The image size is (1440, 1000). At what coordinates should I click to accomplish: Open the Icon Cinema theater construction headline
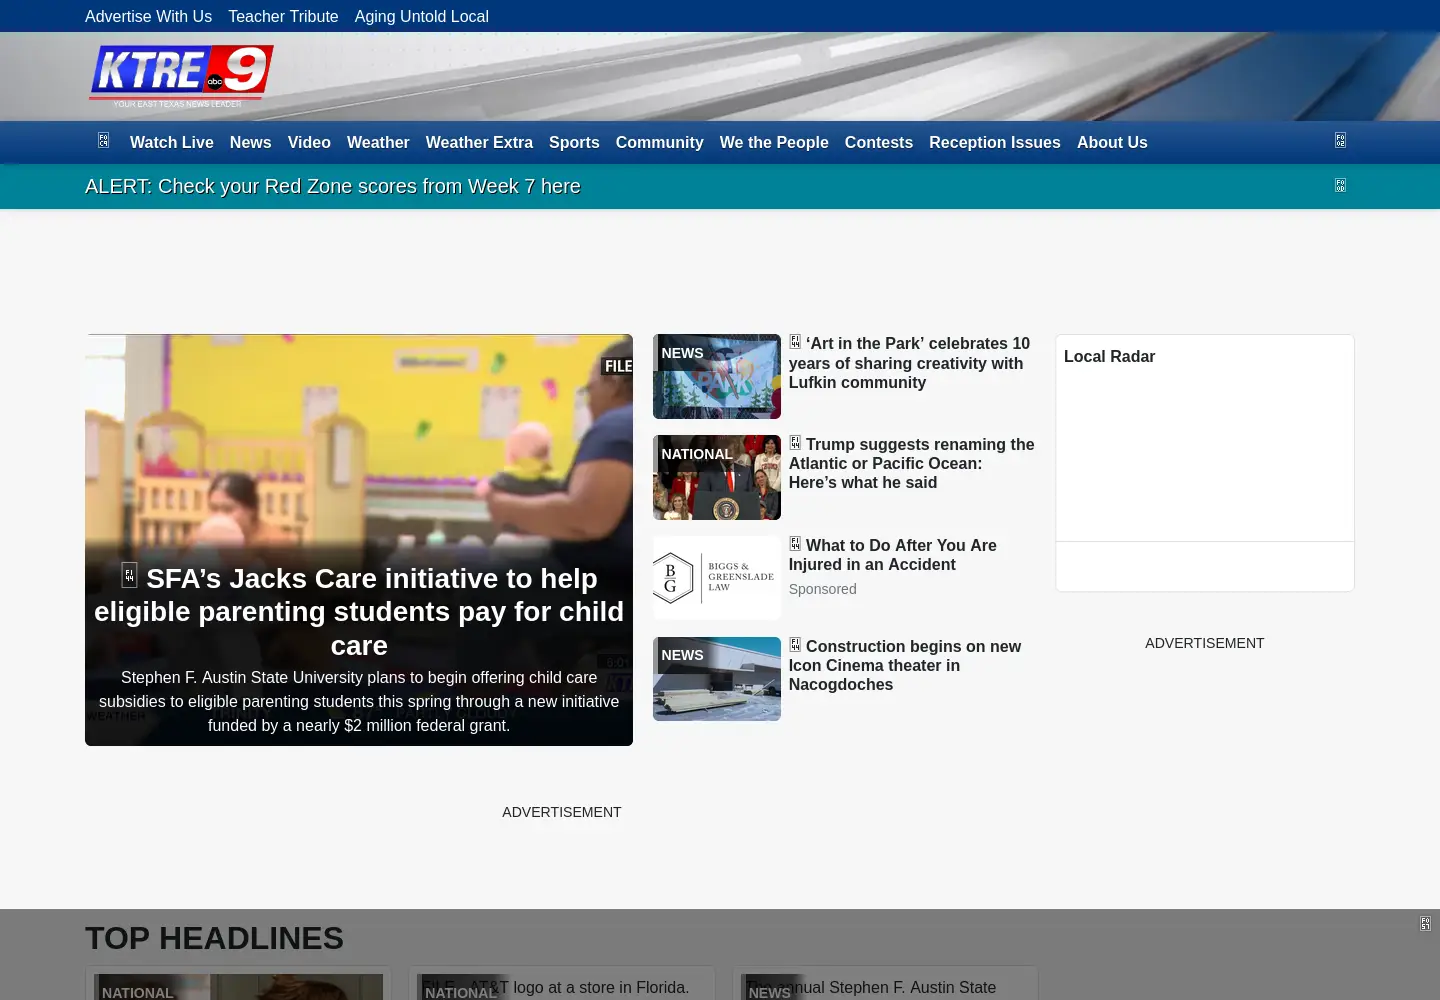coord(905,666)
